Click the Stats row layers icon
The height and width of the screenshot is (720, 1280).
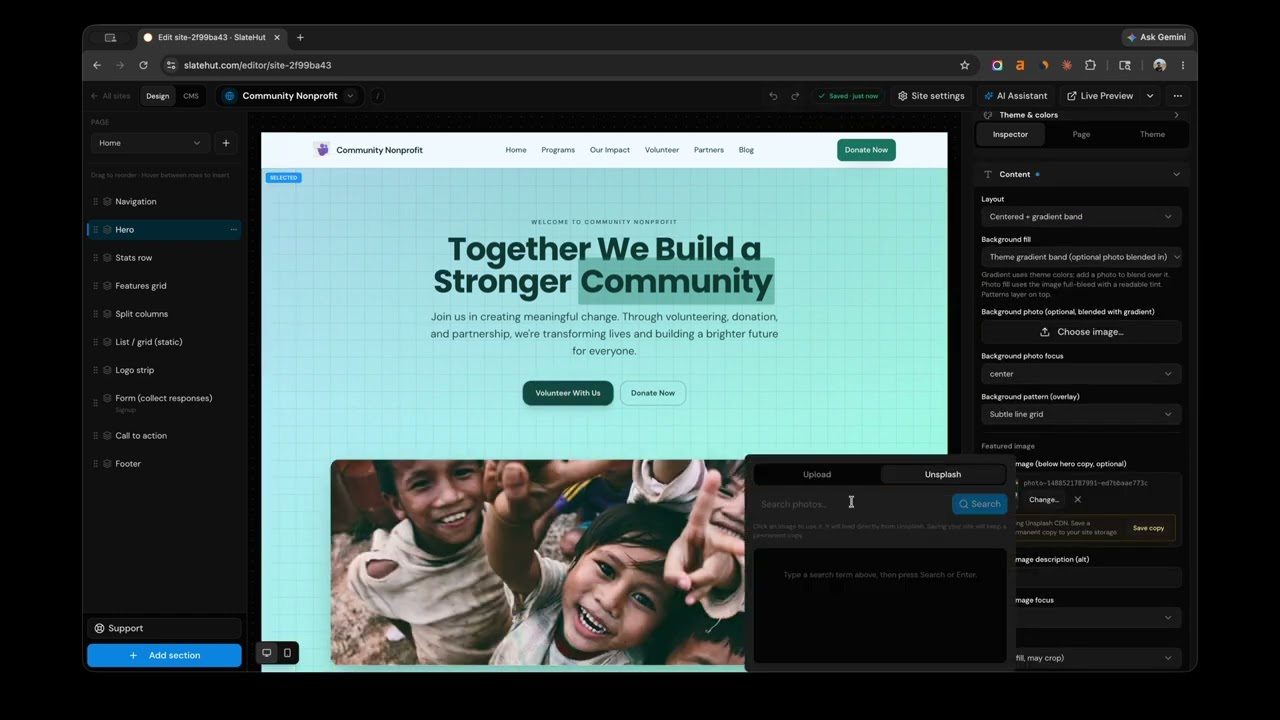point(107,258)
